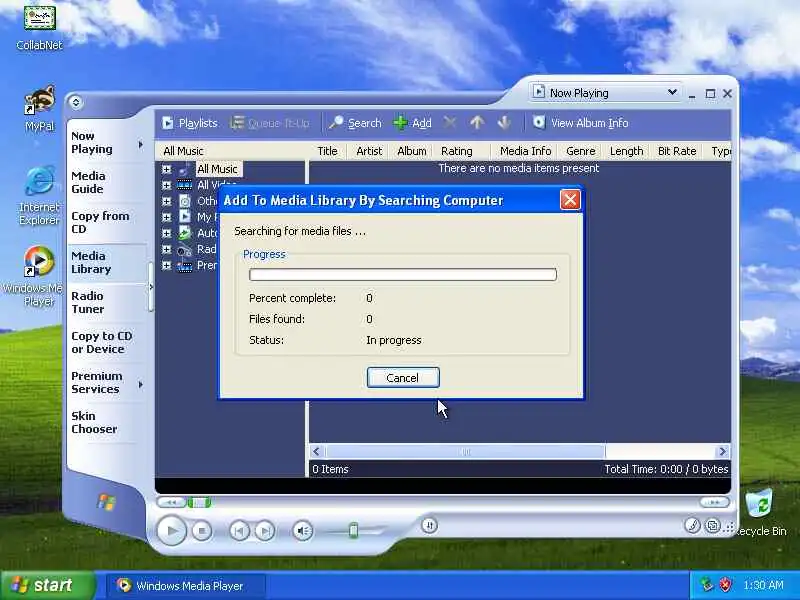Click Search in the toolbar
The width and height of the screenshot is (800, 600).
pyautogui.click(x=355, y=123)
